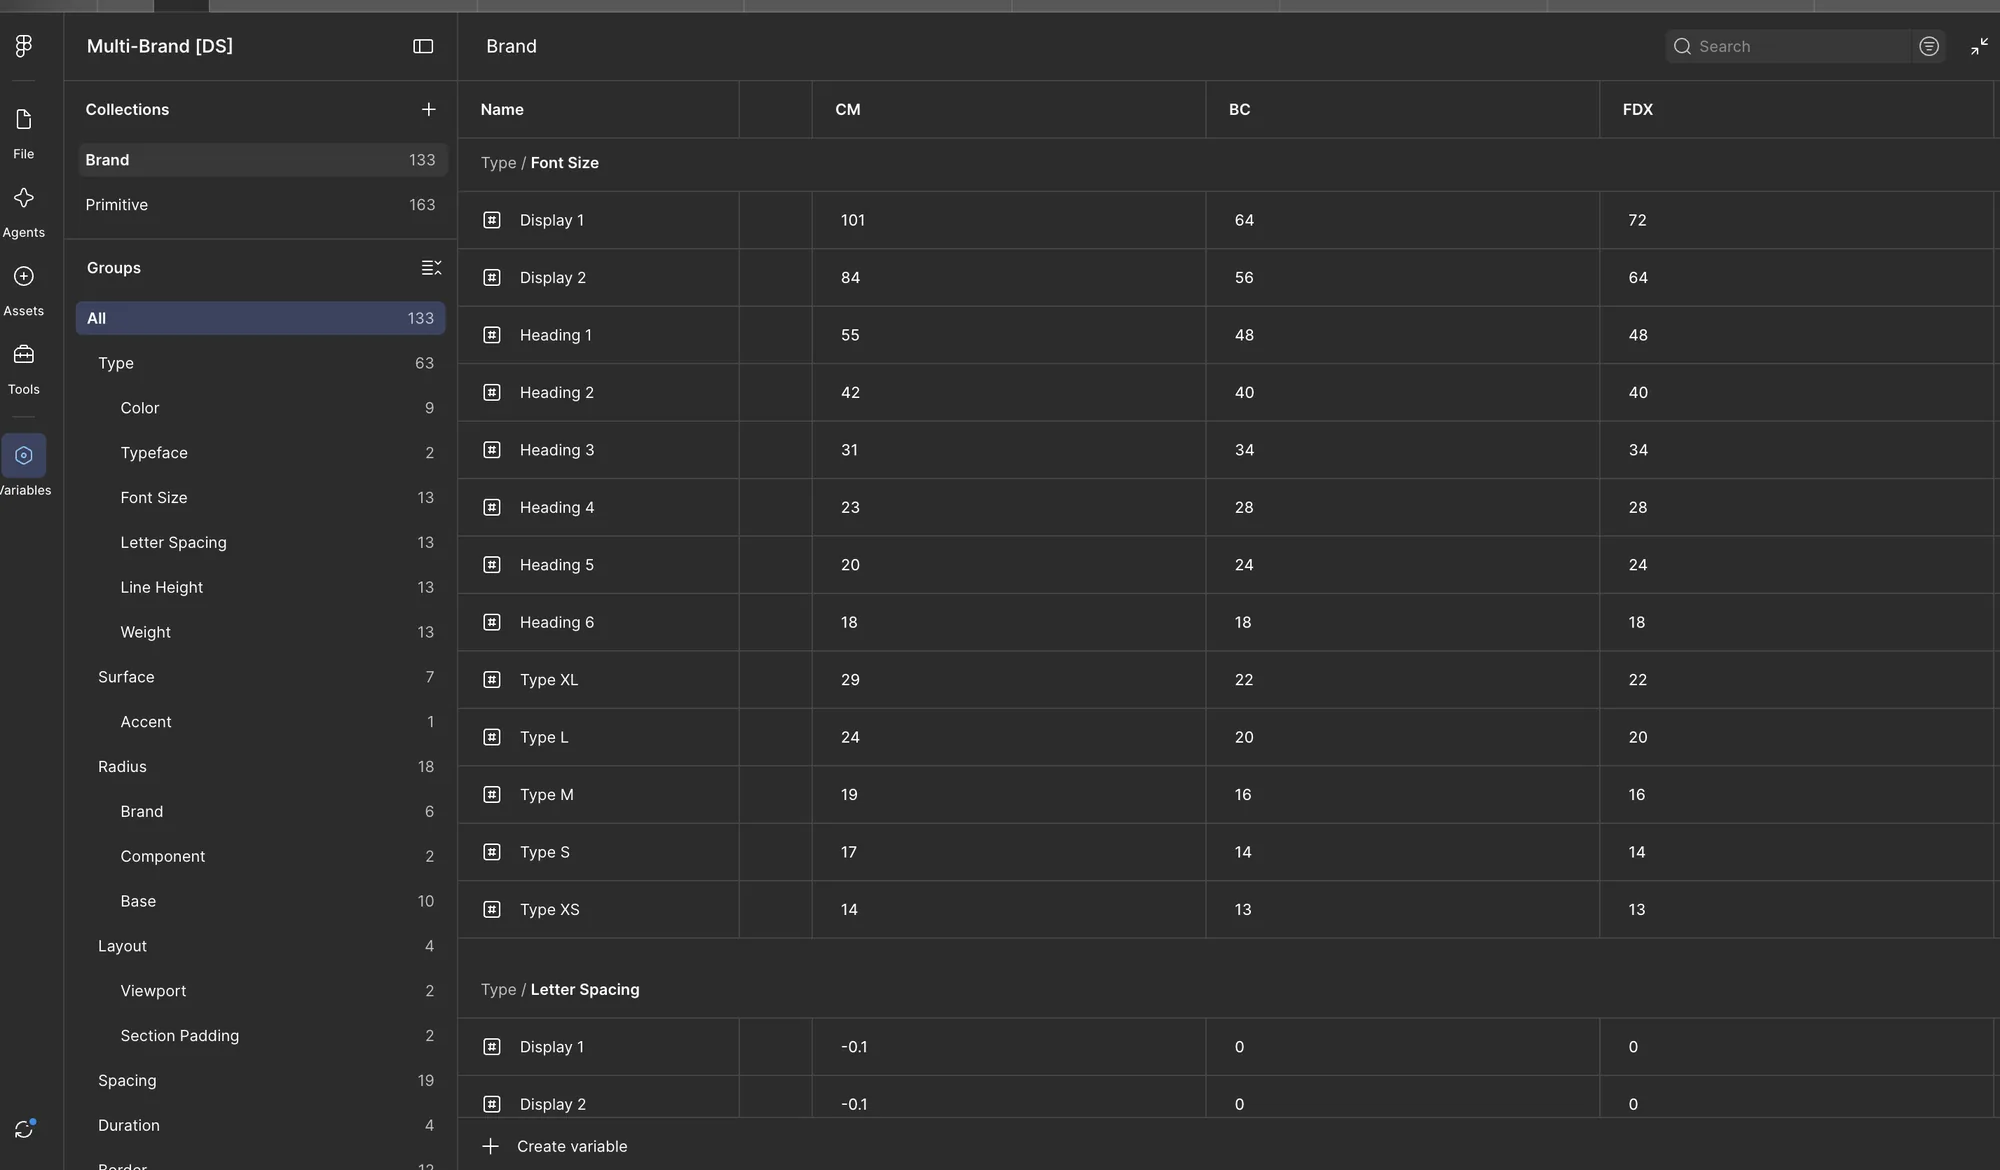Collapse the variables window with arrows icon

(1979, 46)
